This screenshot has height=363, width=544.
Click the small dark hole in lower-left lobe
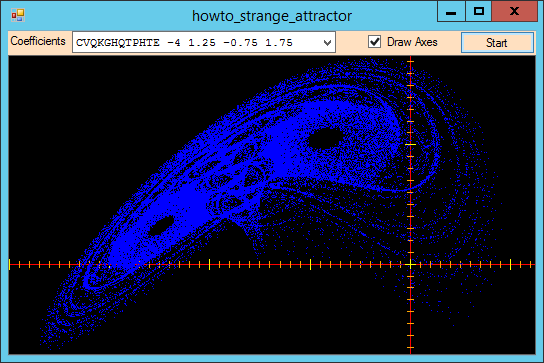pos(161,225)
